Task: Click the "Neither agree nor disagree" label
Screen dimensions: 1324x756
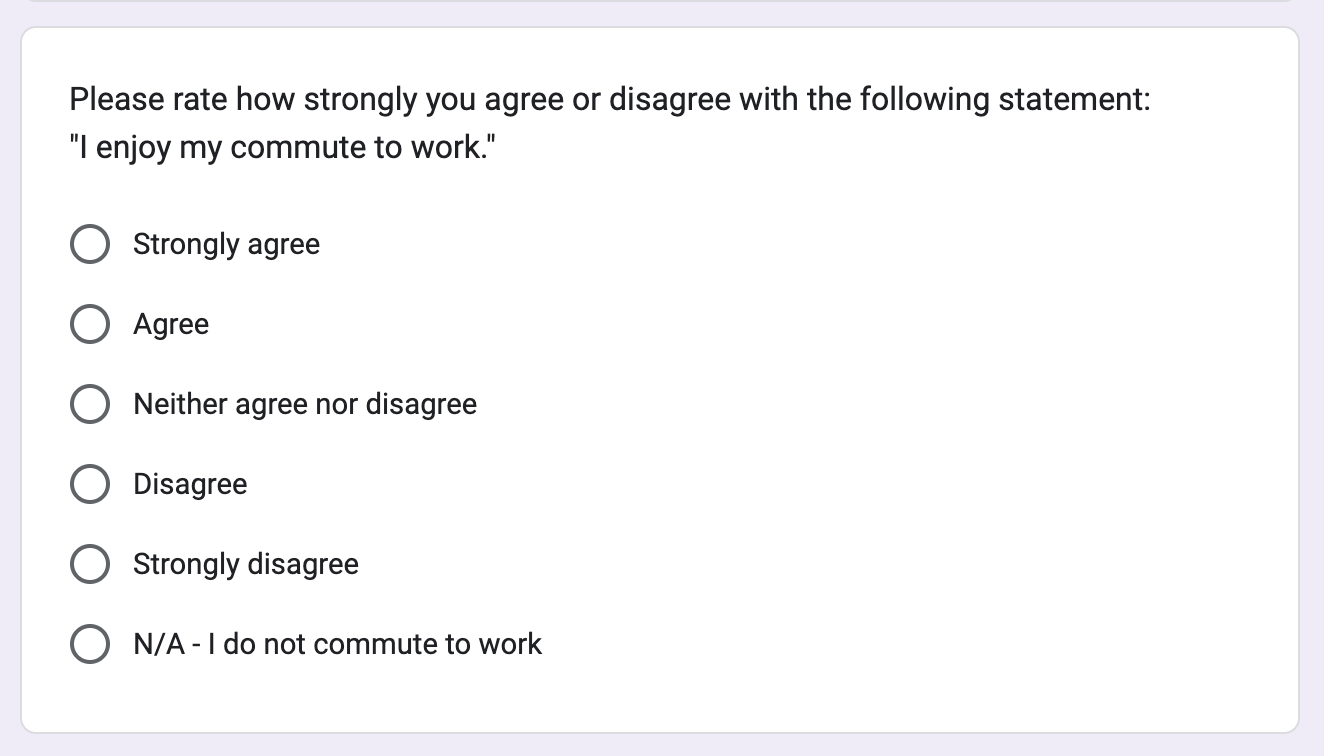Action: coord(305,405)
